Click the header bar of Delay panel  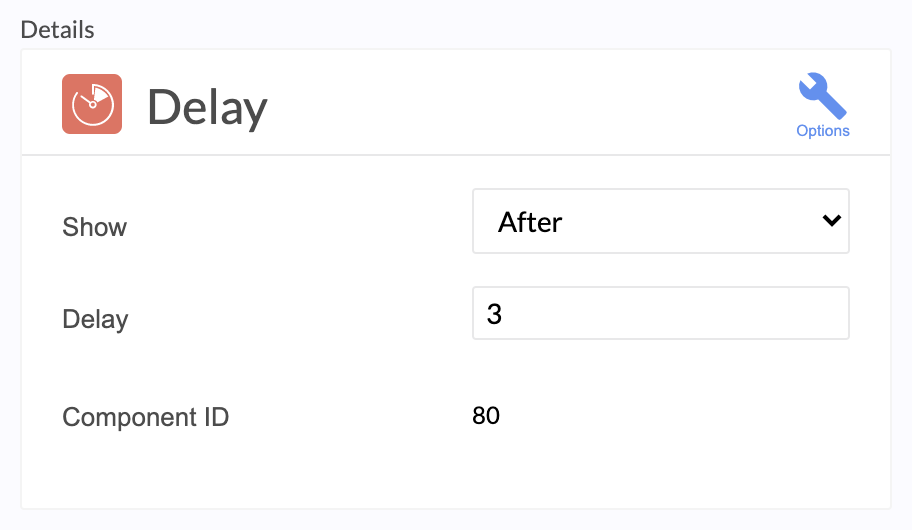point(456,102)
